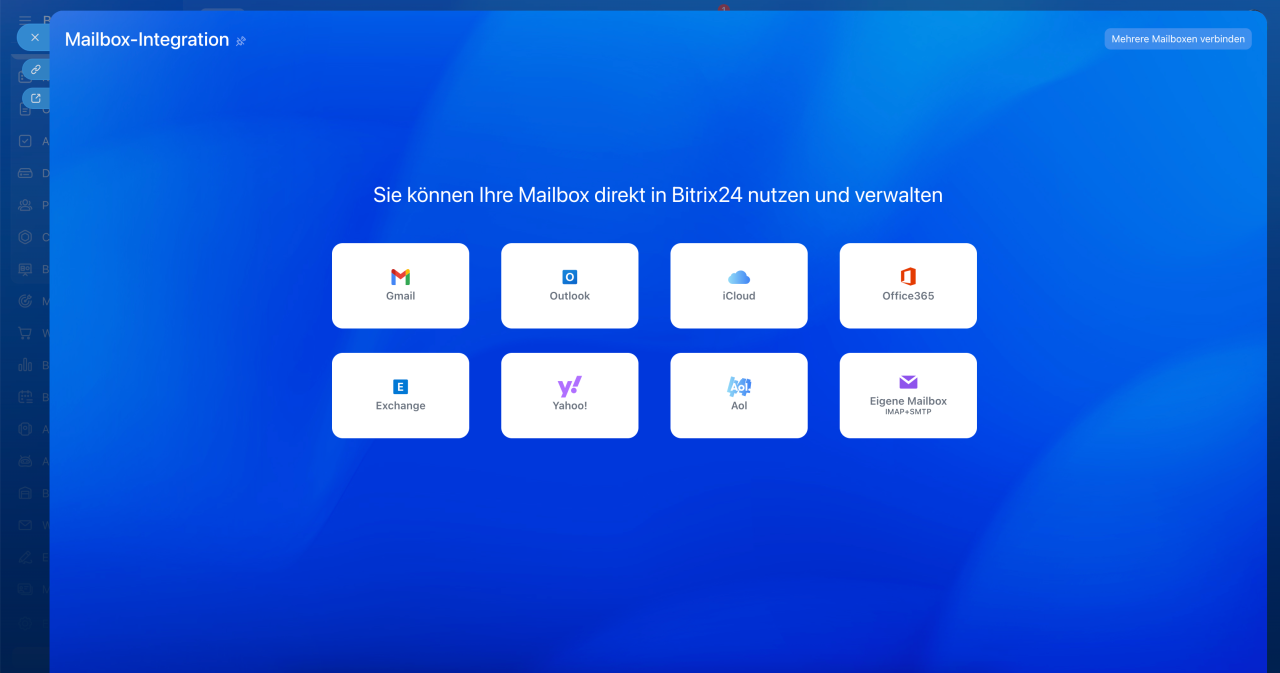Open drive icon in dimmed sidebar

(25, 173)
